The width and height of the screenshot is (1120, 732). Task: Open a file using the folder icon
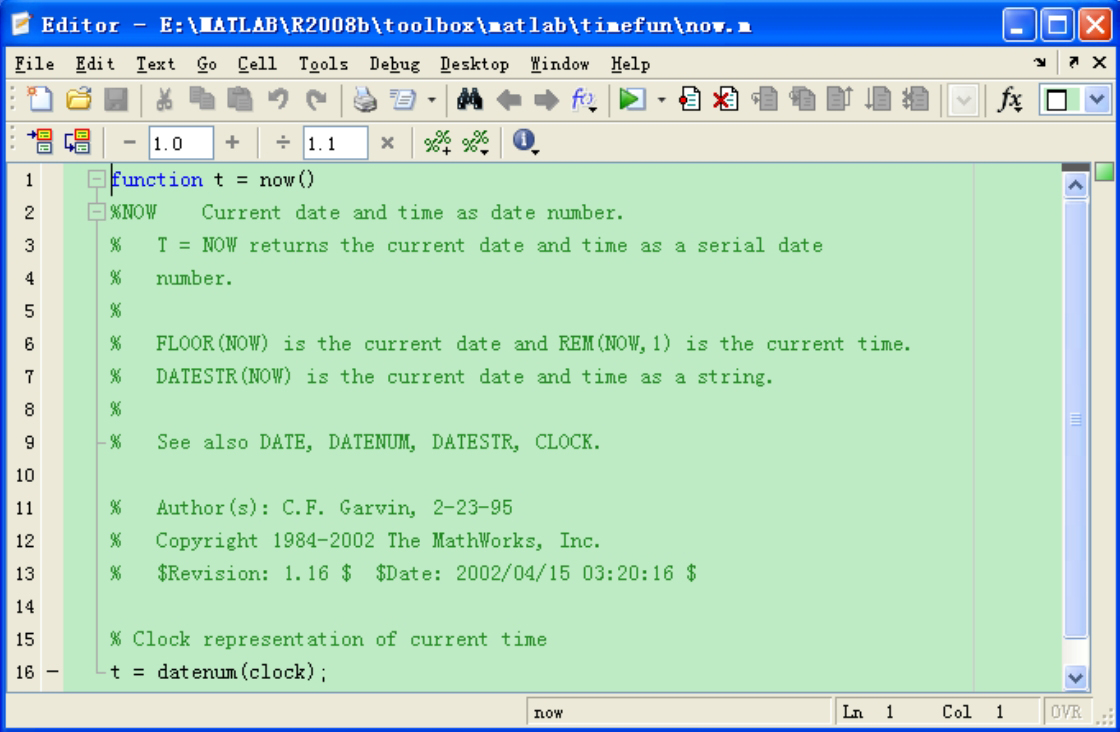(79, 99)
